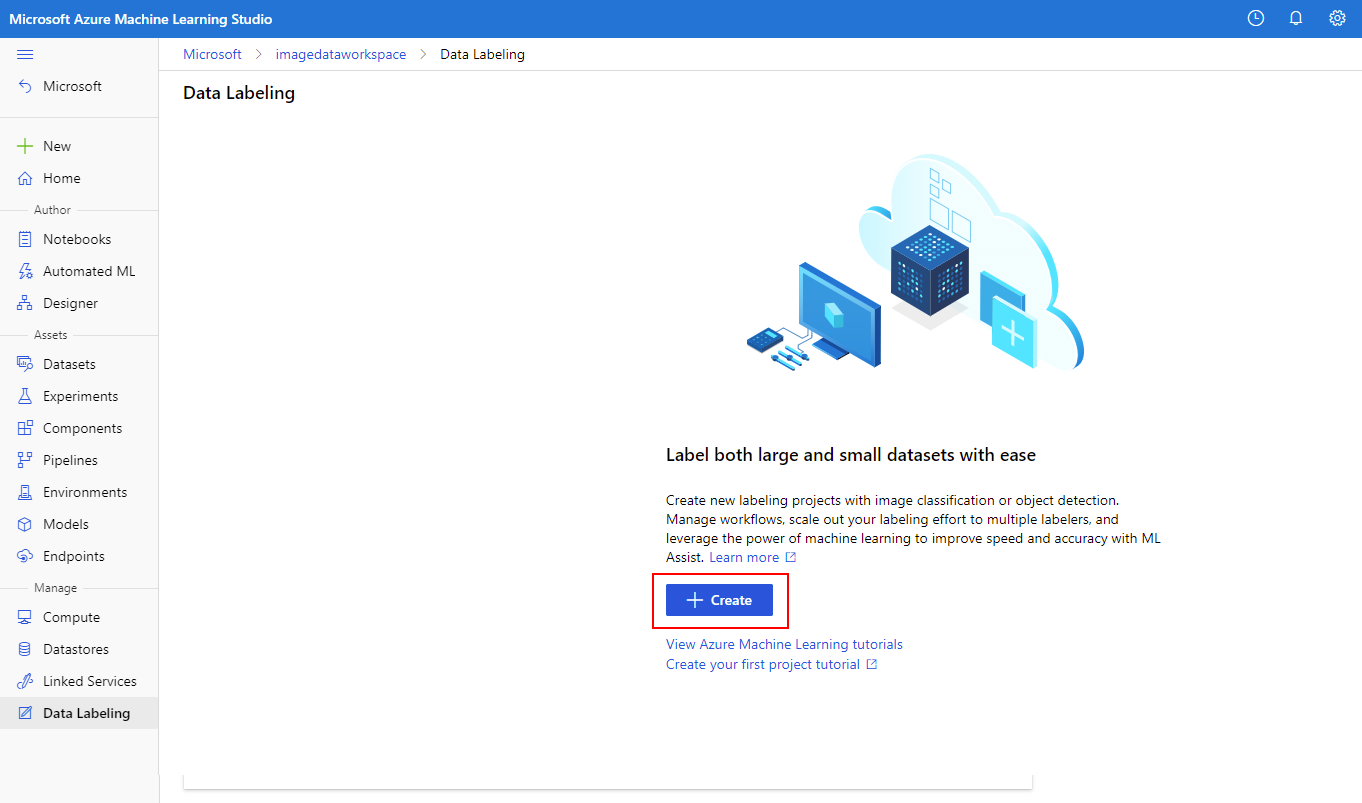Select Data Labeling in the sidebar
Viewport: 1362px width, 803px height.
tap(79, 713)
